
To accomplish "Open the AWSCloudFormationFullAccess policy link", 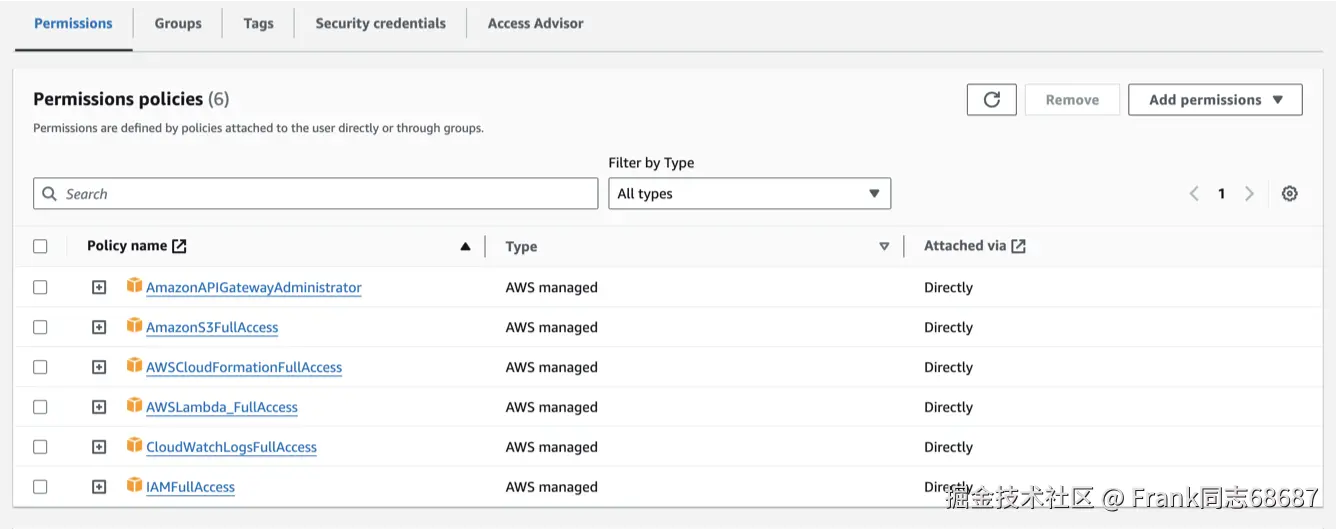I will pos(244,367).
